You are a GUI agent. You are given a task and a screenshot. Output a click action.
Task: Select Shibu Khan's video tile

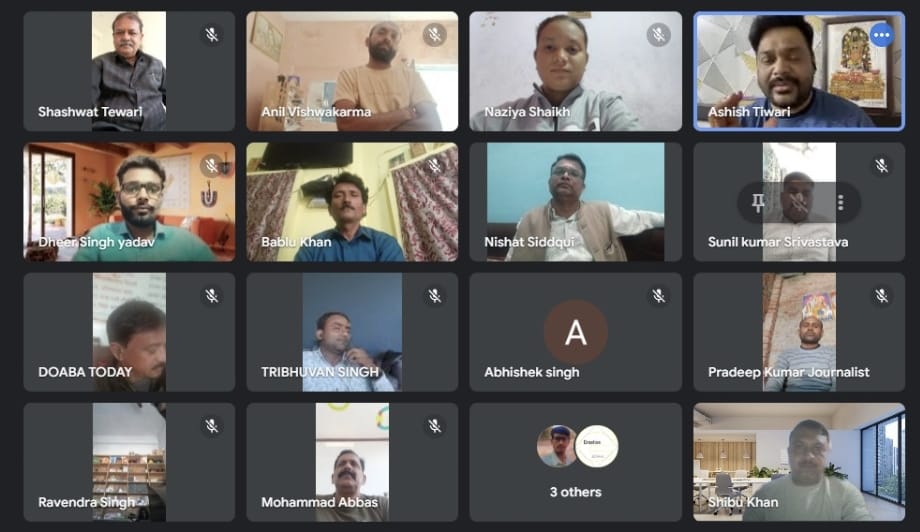799,462
